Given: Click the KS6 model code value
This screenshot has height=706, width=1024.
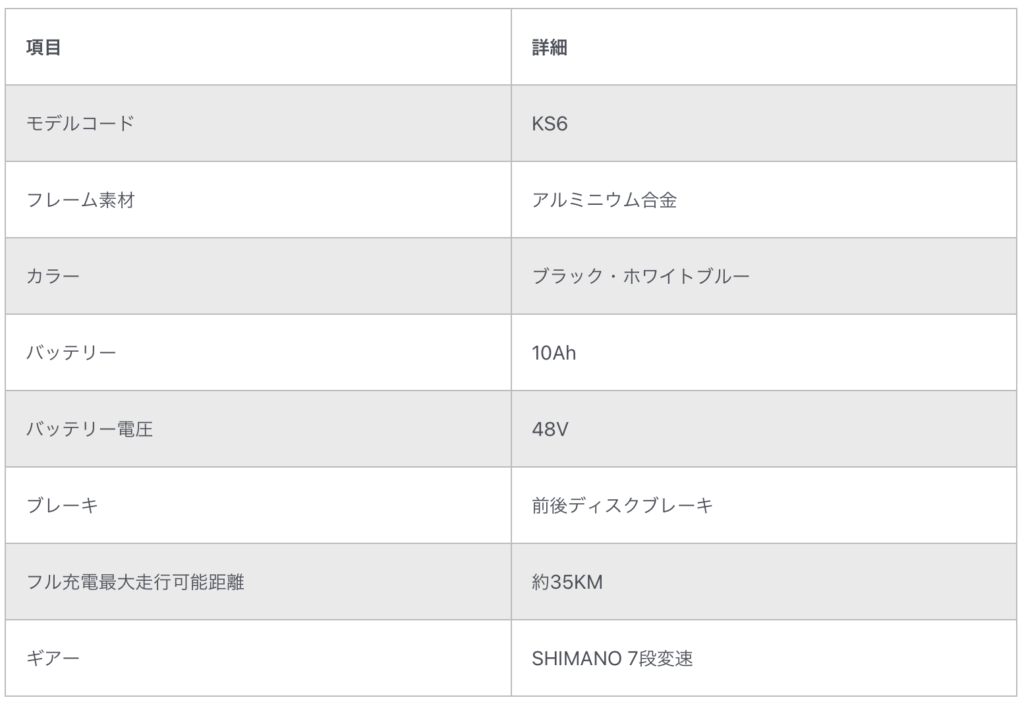Looking at the screenshot, I should [x=550, y=124].
